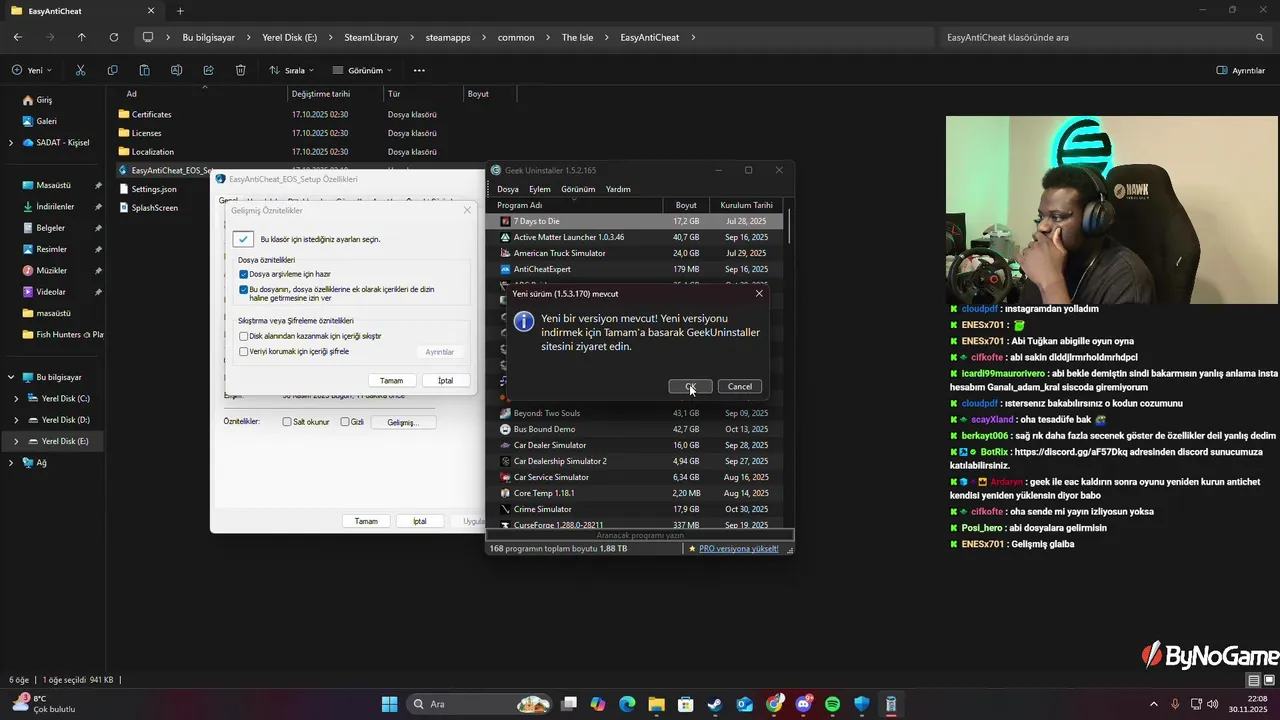Click OK in the new version dialog
The image size is (1280, 720).
[691, 387]
